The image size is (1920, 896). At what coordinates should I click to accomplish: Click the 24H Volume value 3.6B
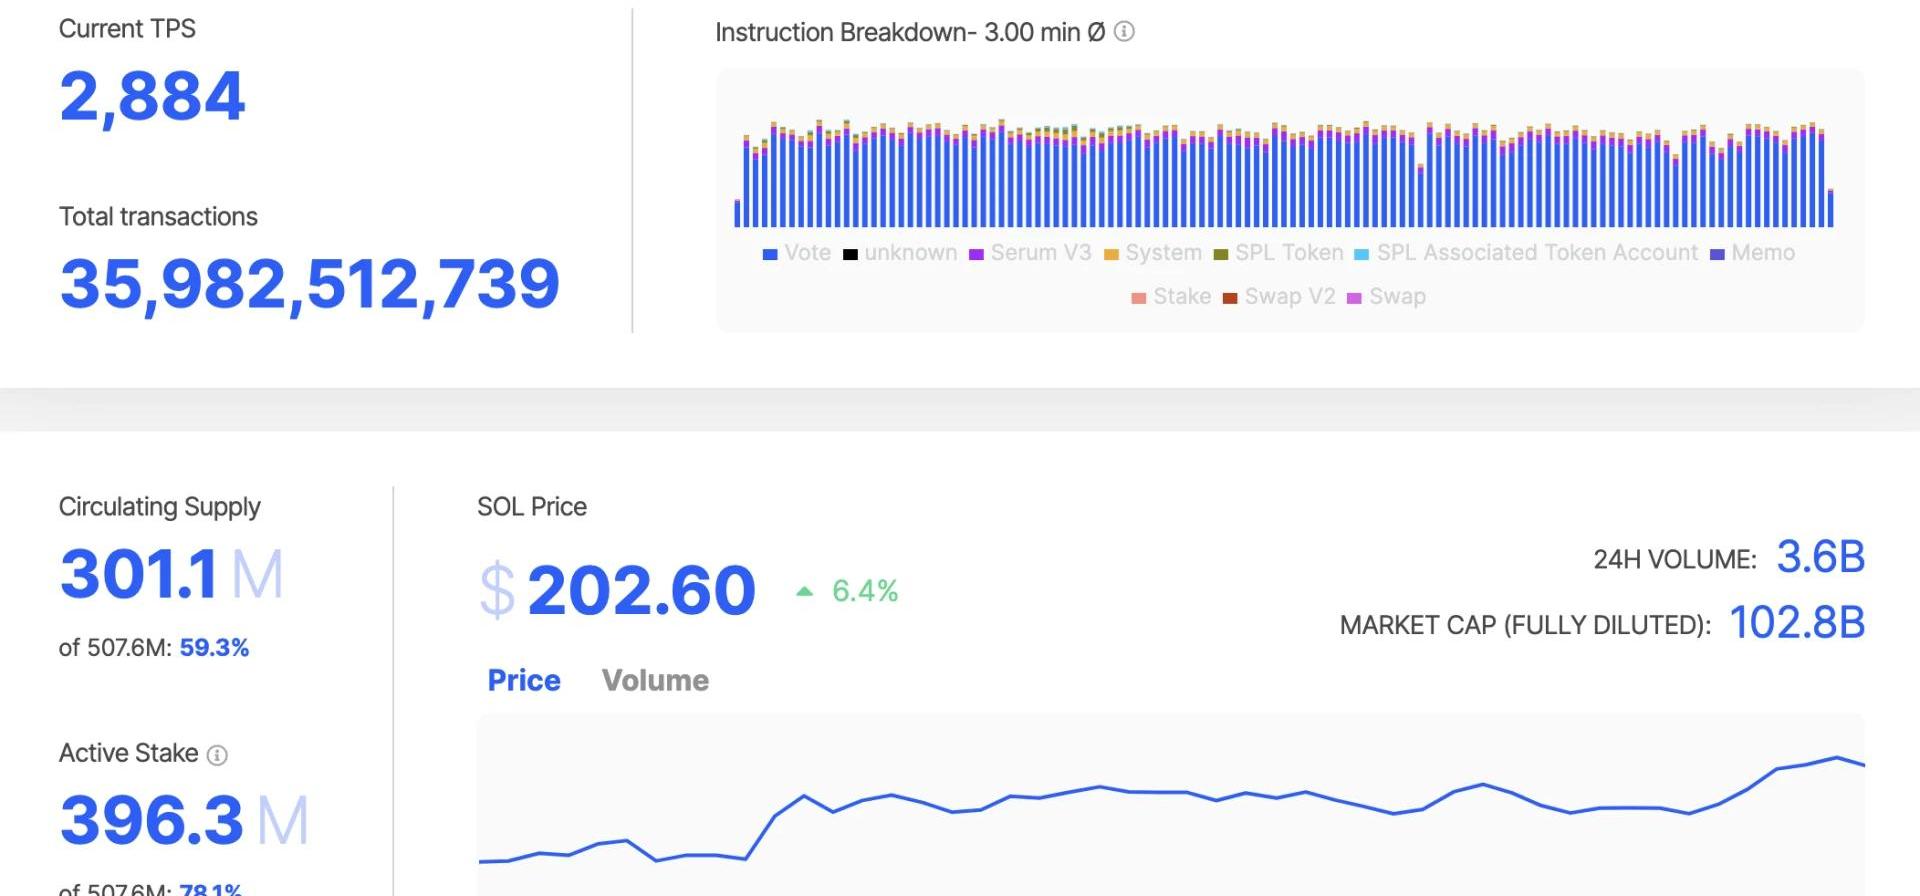[1820, 557]
